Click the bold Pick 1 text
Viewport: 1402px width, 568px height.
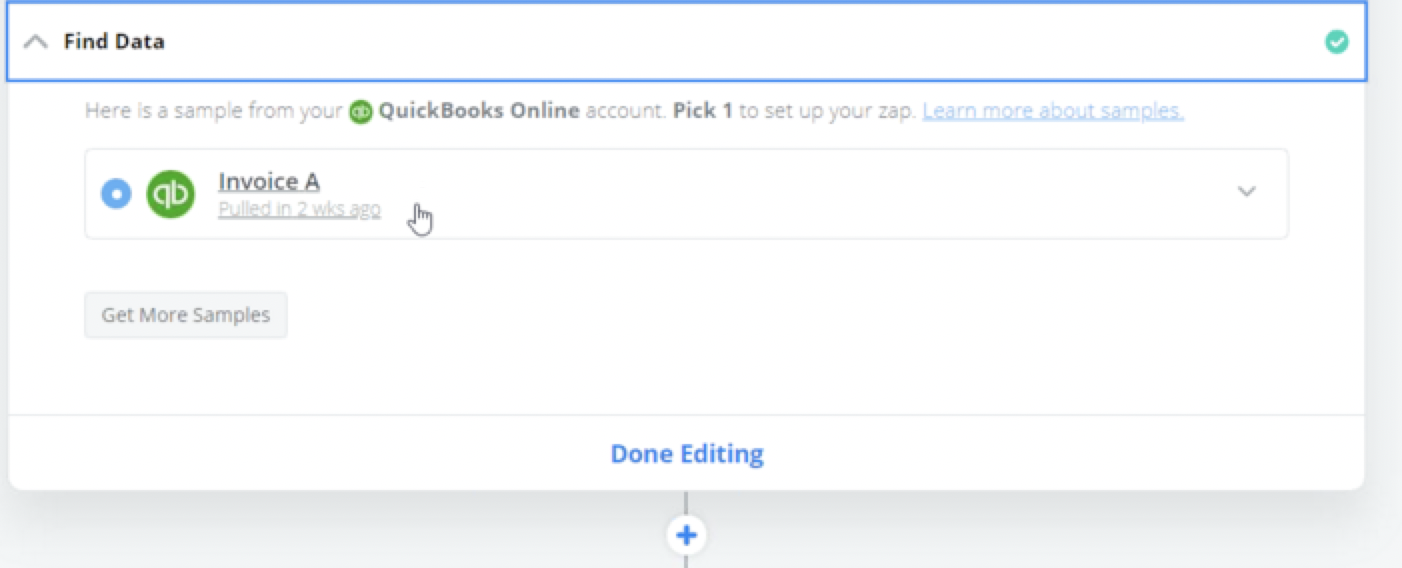[702, 111]
